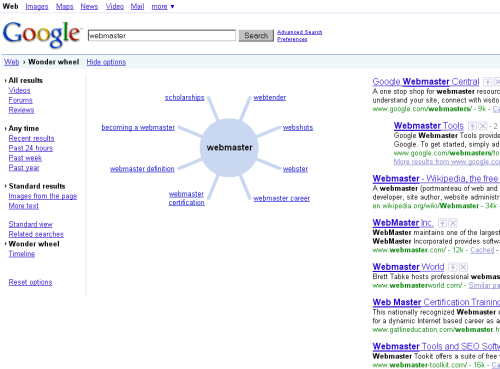Screen dimensions: 500x369
Task: Open Web Master Certification Training result
Action: pos(436,302)
